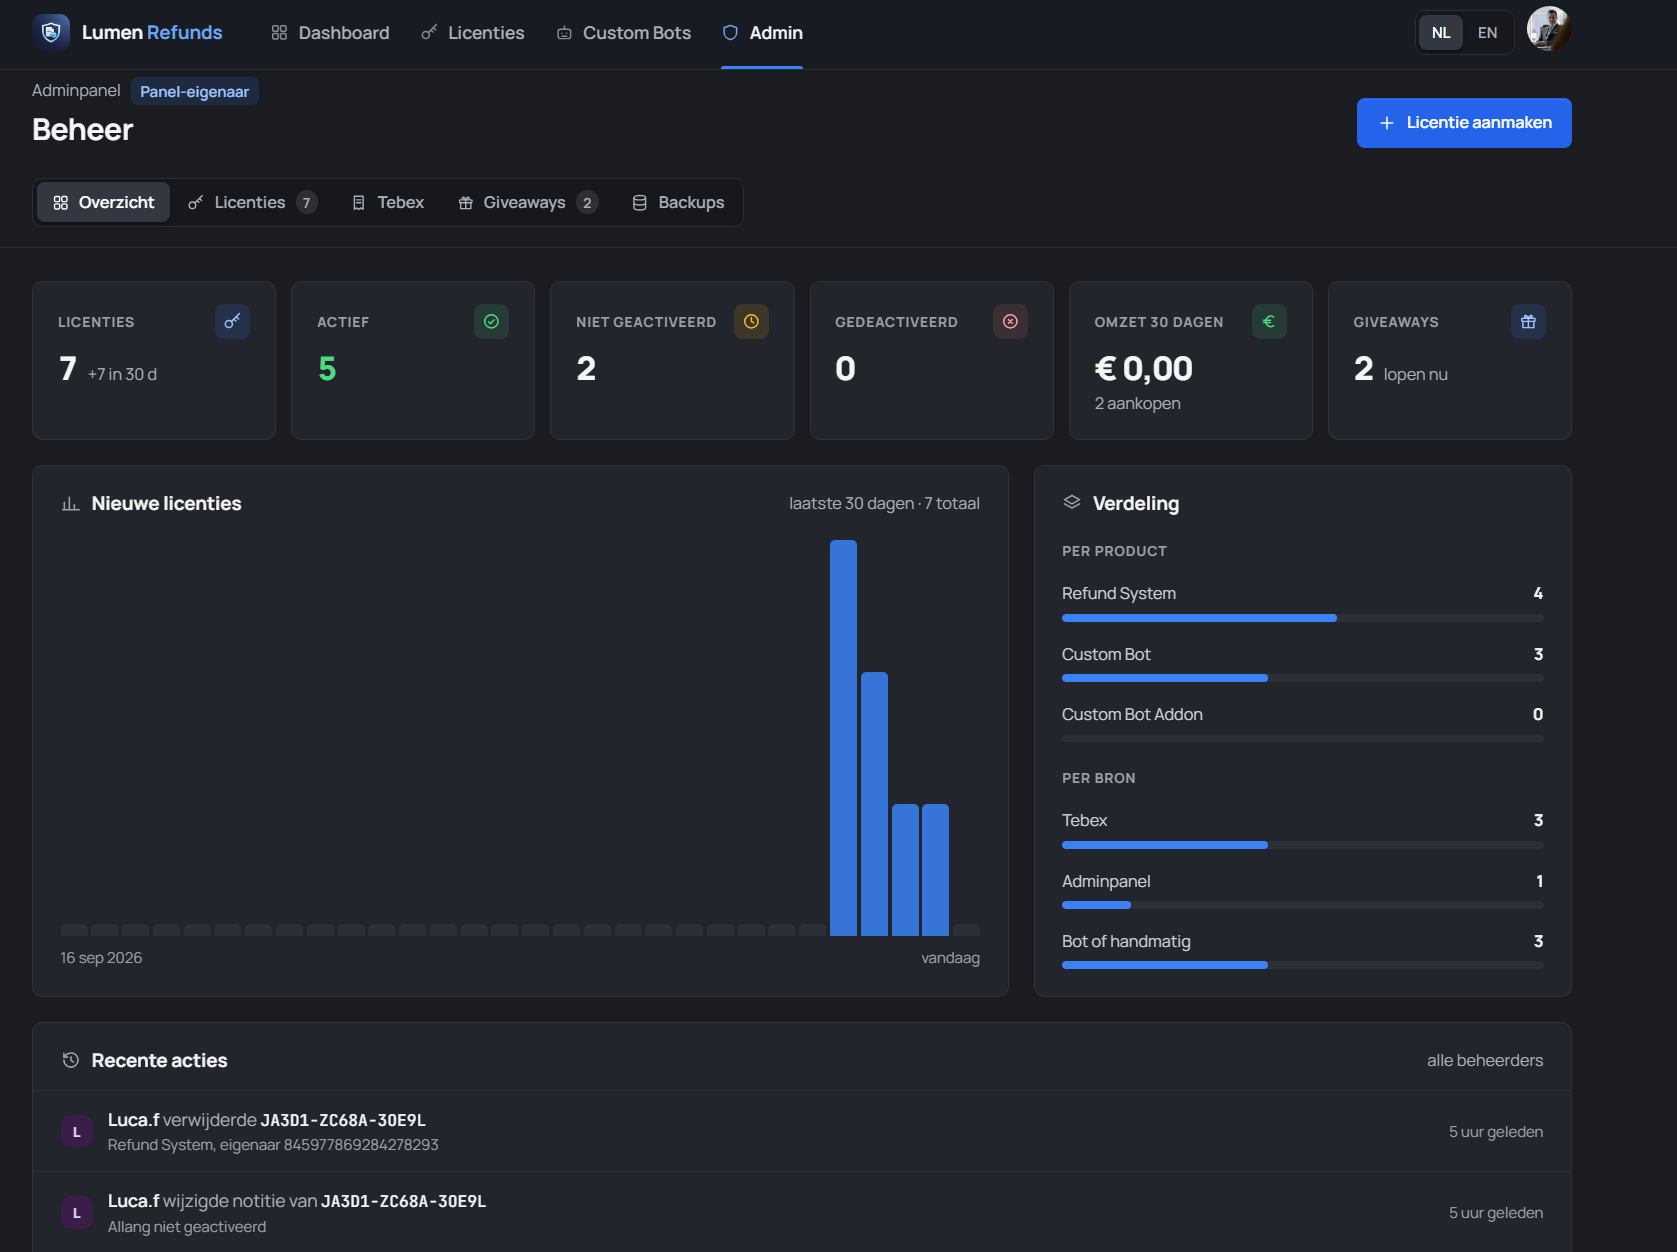Click license key in wijzigde notitie row
This screenshot has height=1252, width=1677.
click(403, 1201)
